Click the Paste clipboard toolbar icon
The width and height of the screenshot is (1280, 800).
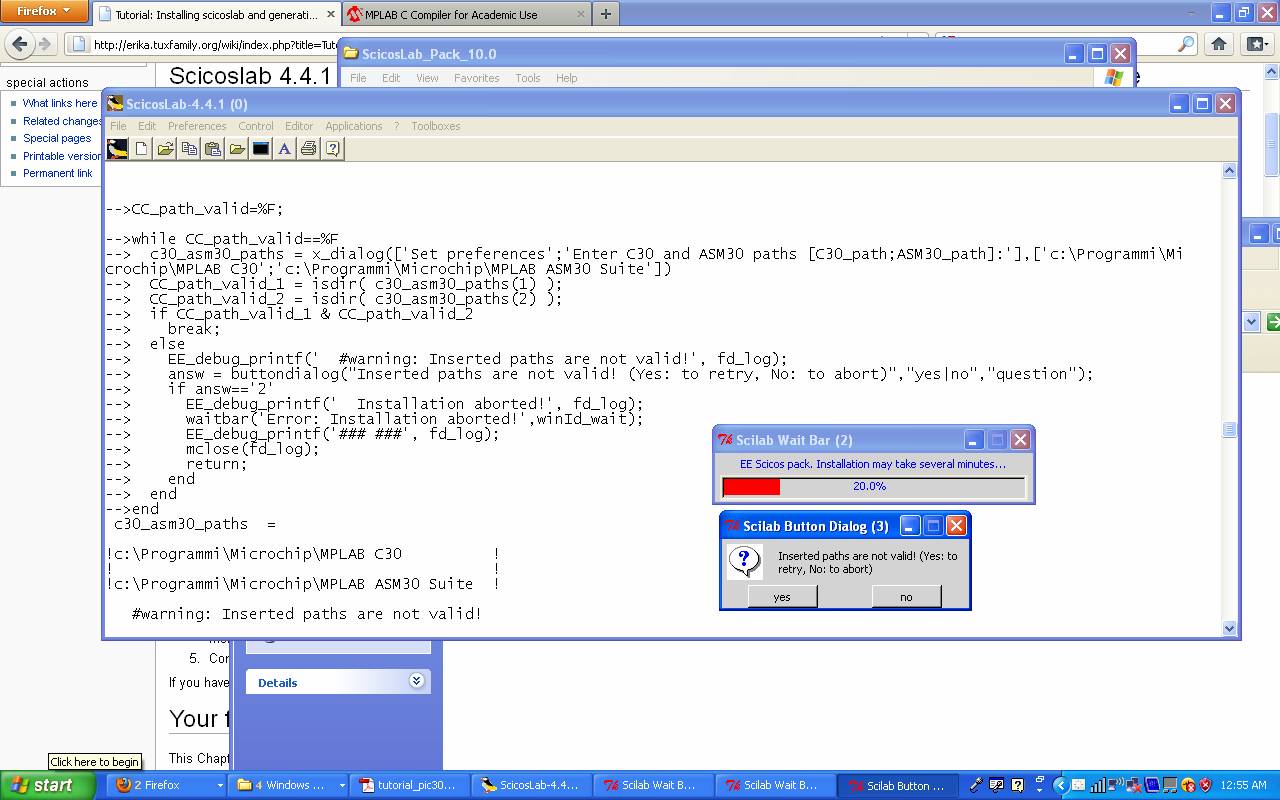[x=213, y=149]
